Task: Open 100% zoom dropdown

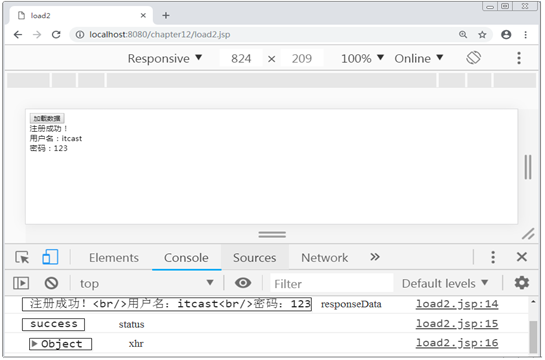Action: click(362, 58)
